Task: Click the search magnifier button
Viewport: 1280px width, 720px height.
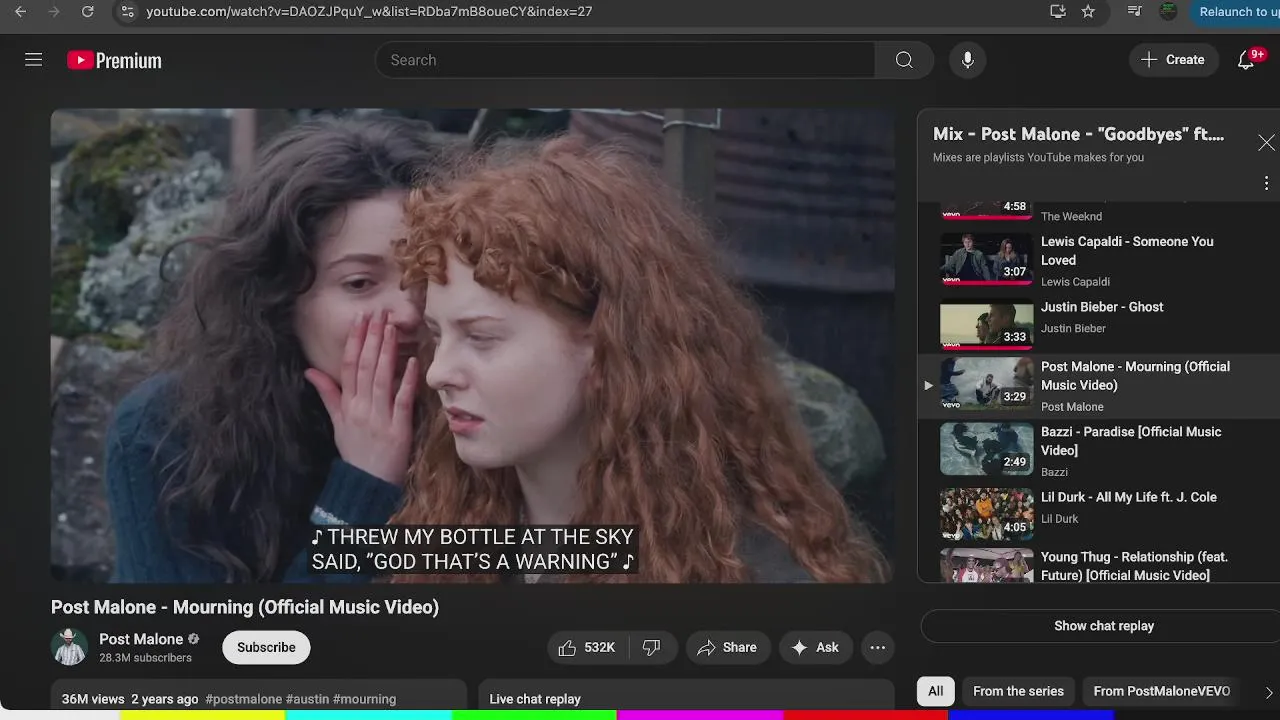Action: (904, 60)
